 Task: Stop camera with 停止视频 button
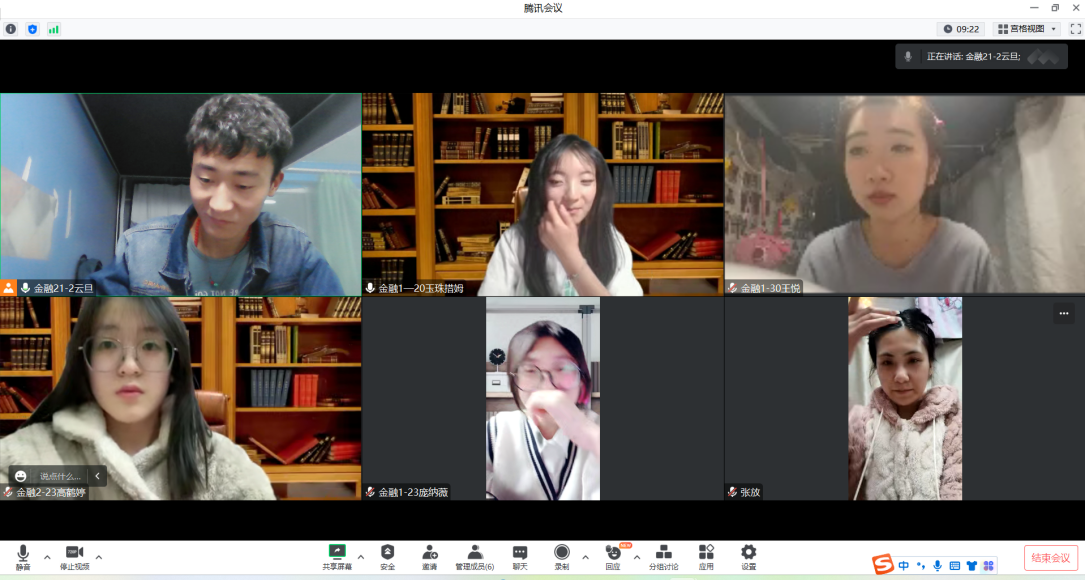[x=74, y=557]
